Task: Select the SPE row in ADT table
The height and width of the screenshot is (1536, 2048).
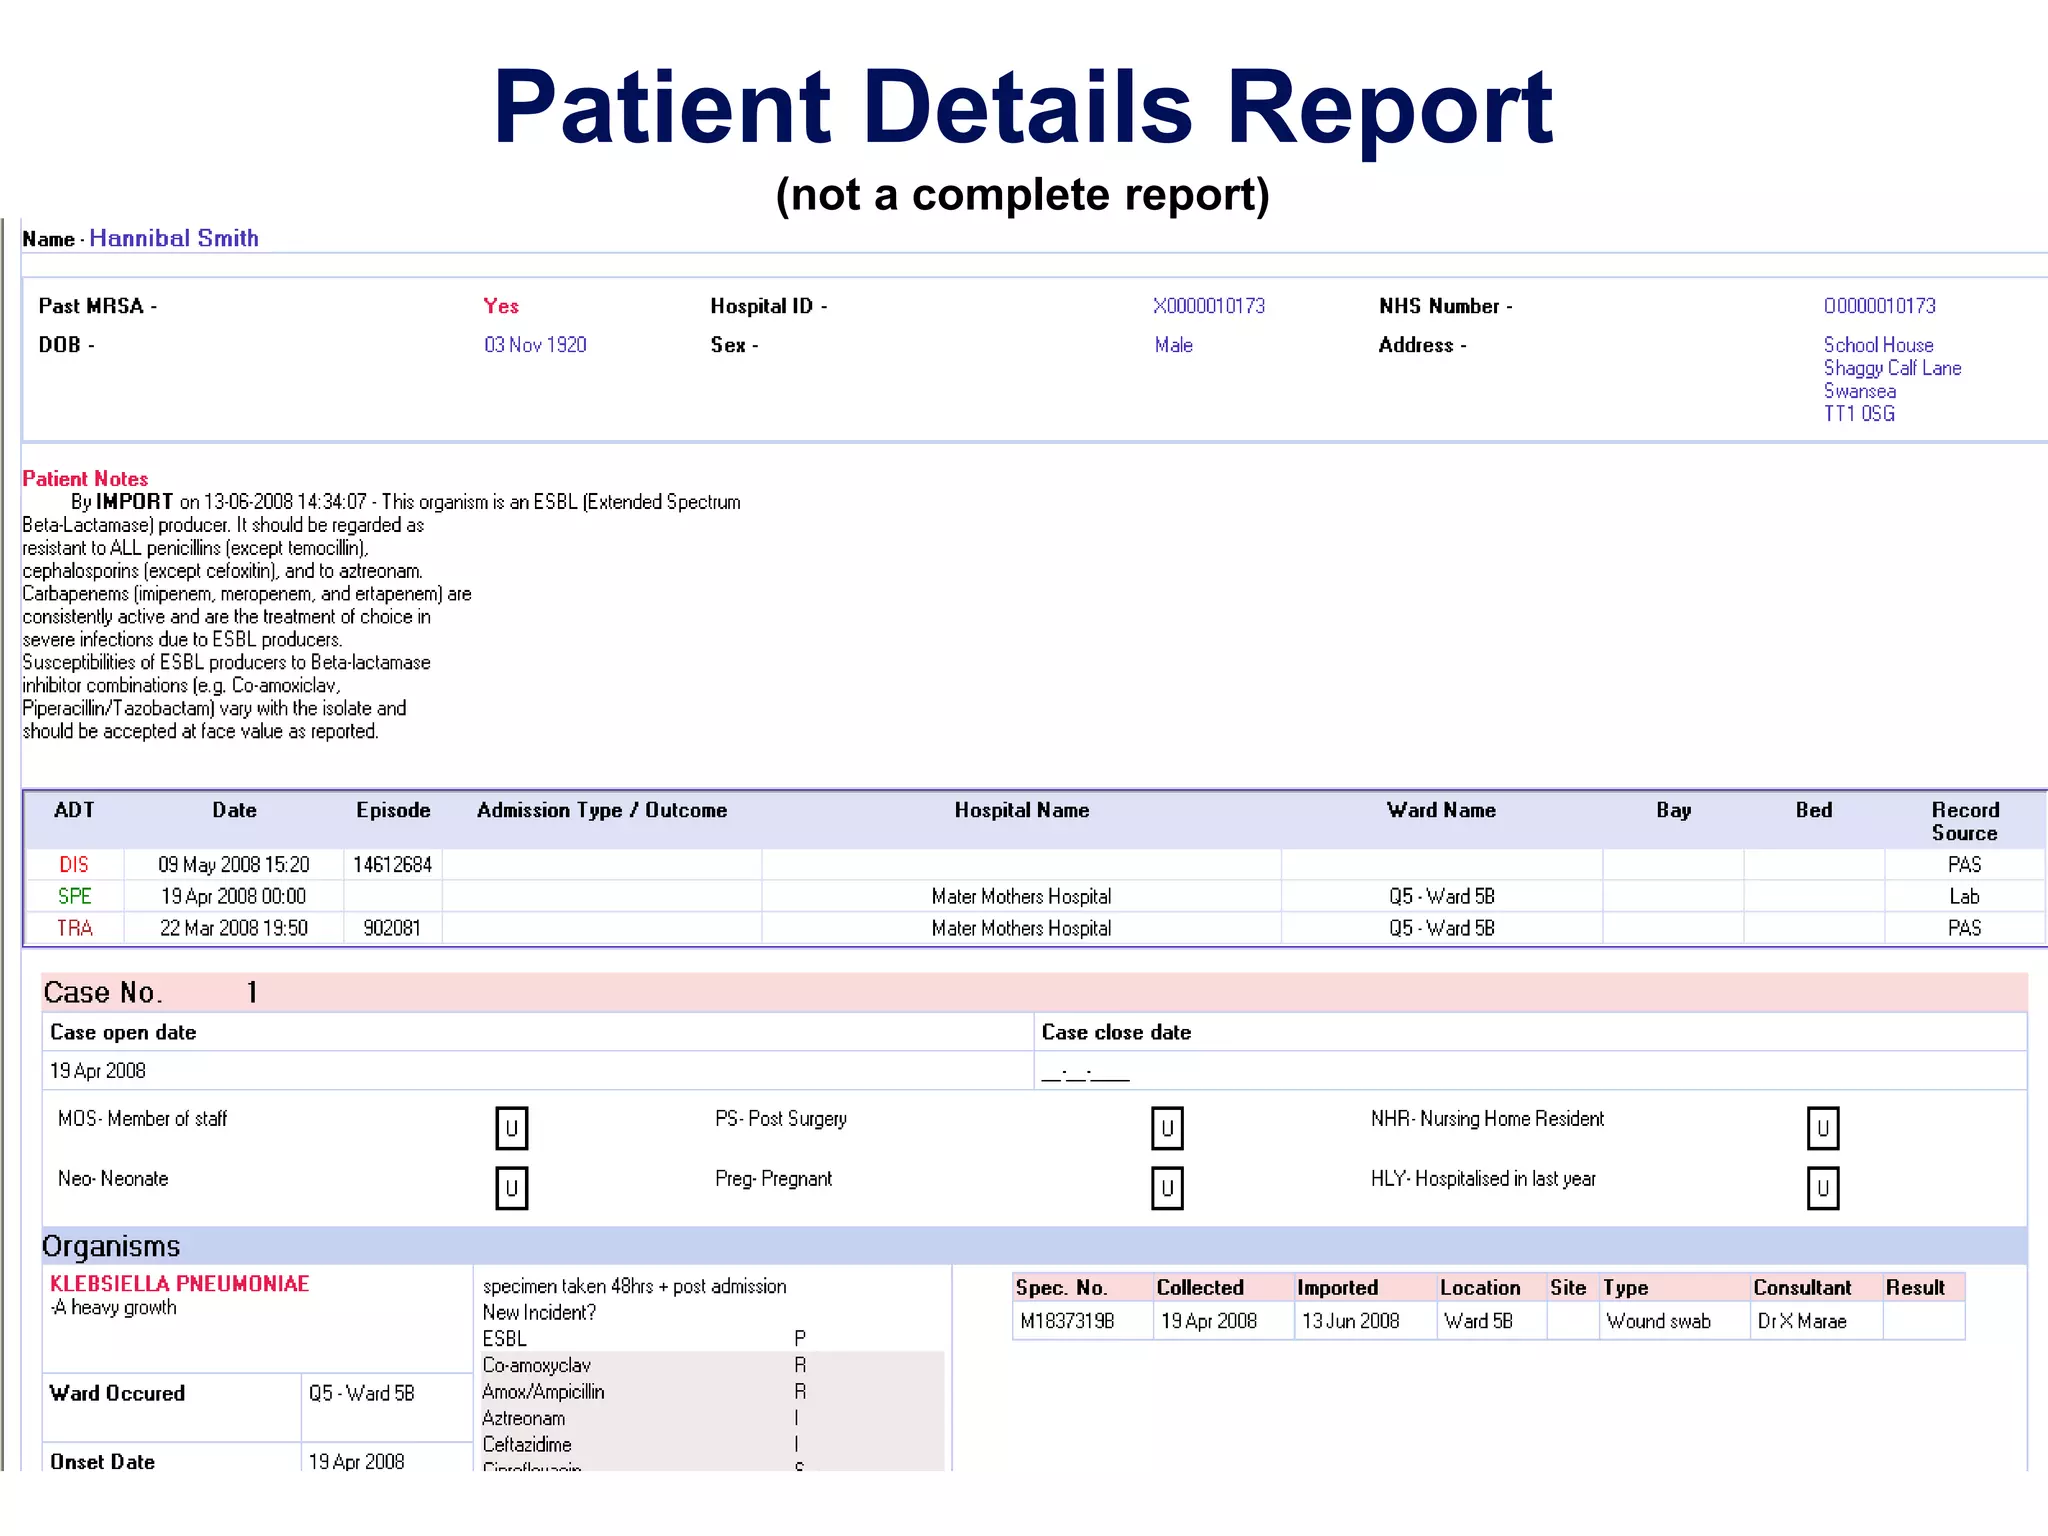Action: pos(1035,896)
